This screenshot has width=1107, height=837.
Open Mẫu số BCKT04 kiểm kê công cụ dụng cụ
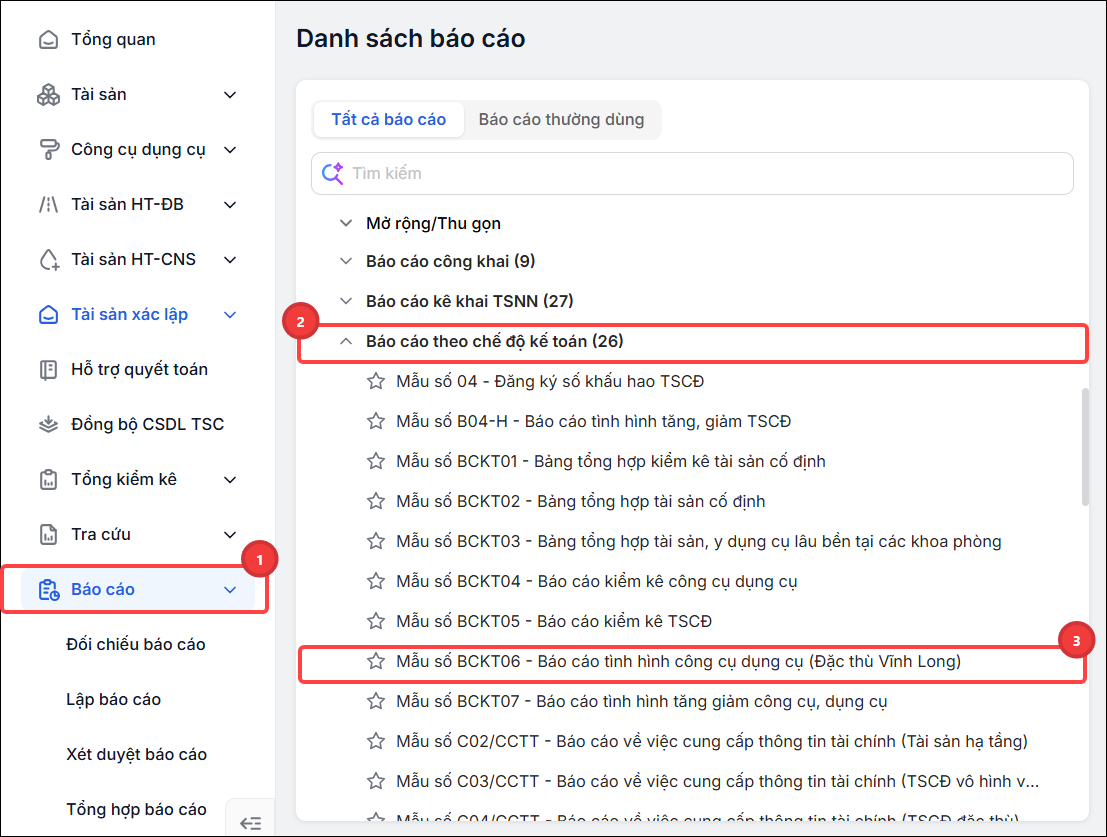597,582
